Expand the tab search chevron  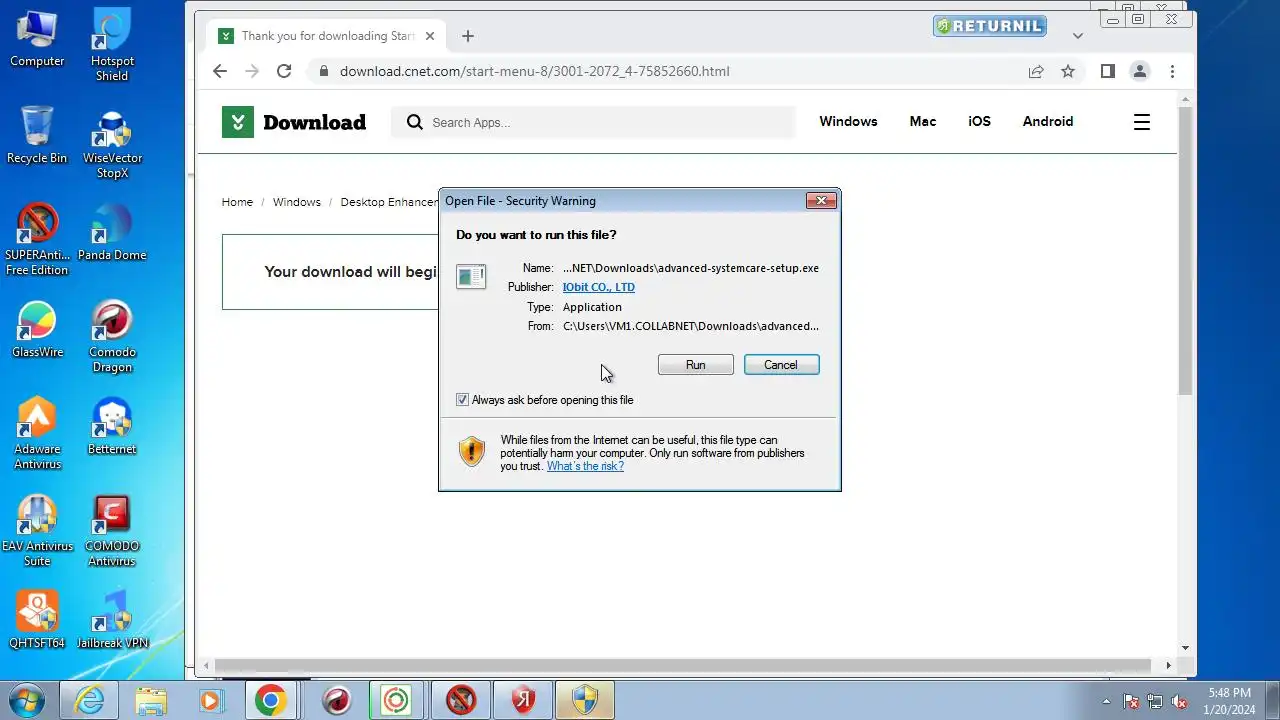[1077, 36]
